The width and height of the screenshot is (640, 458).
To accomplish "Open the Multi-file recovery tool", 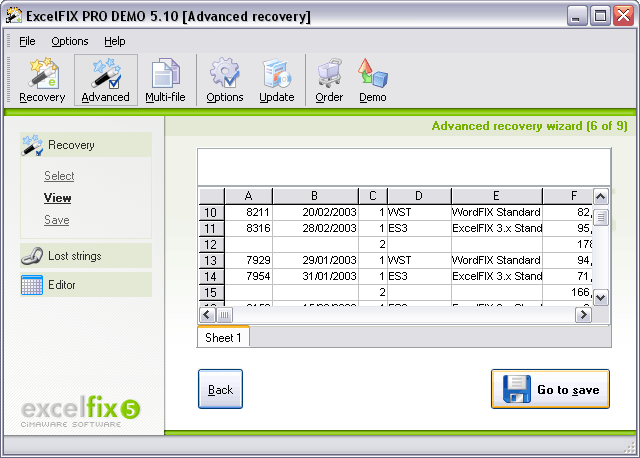I will click(165, 80).
